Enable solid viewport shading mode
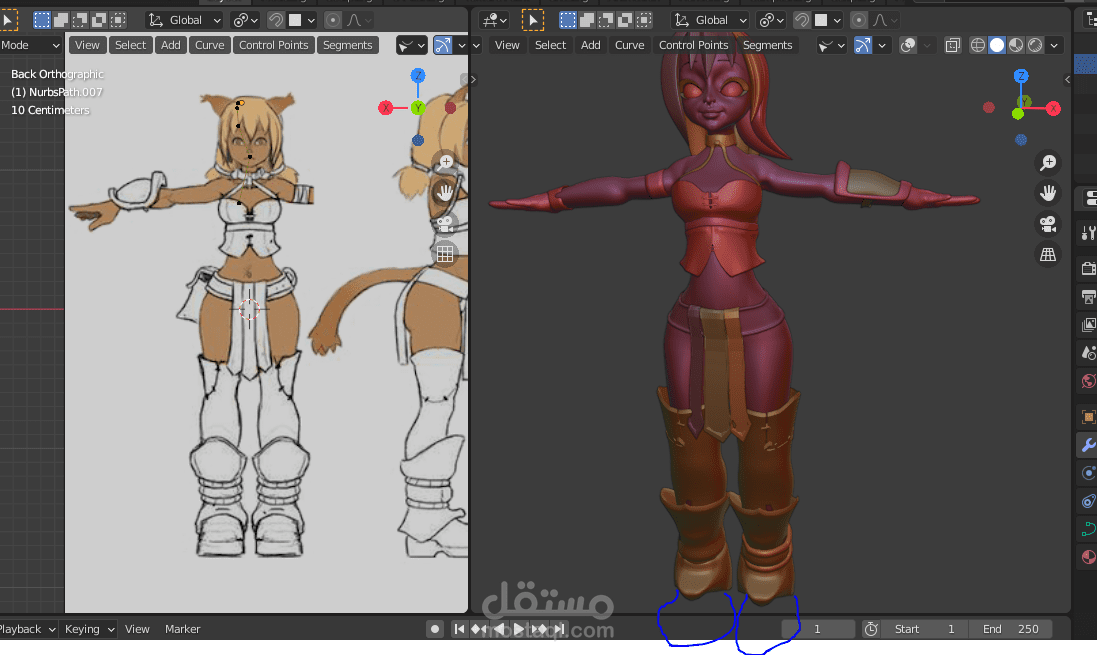 [997, 45]
